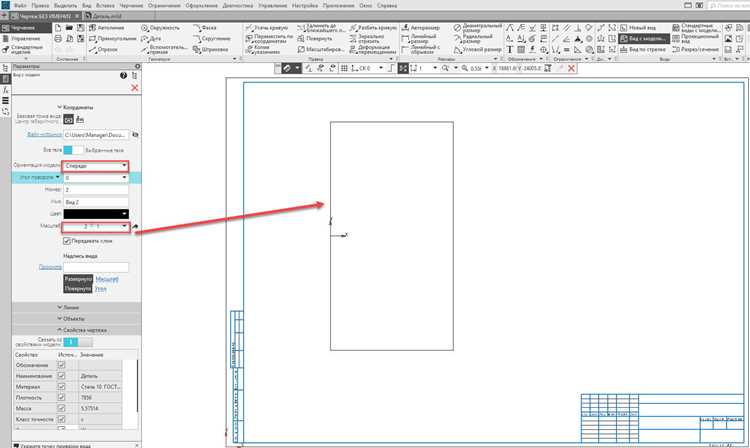Click the Файл-источник link

[44, 135]
